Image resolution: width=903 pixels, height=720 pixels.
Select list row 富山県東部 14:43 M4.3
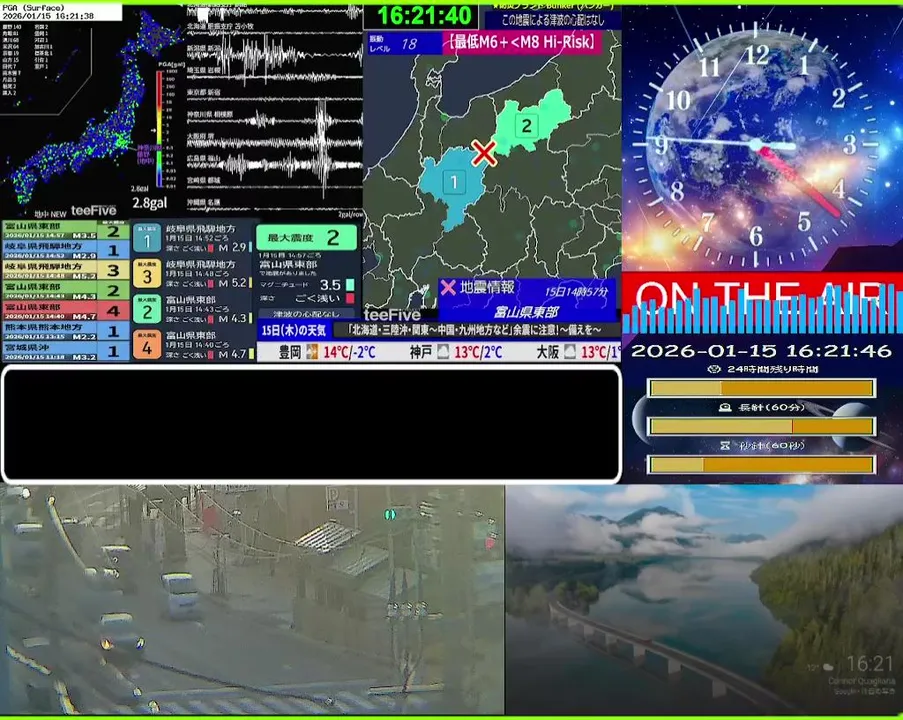65,290
